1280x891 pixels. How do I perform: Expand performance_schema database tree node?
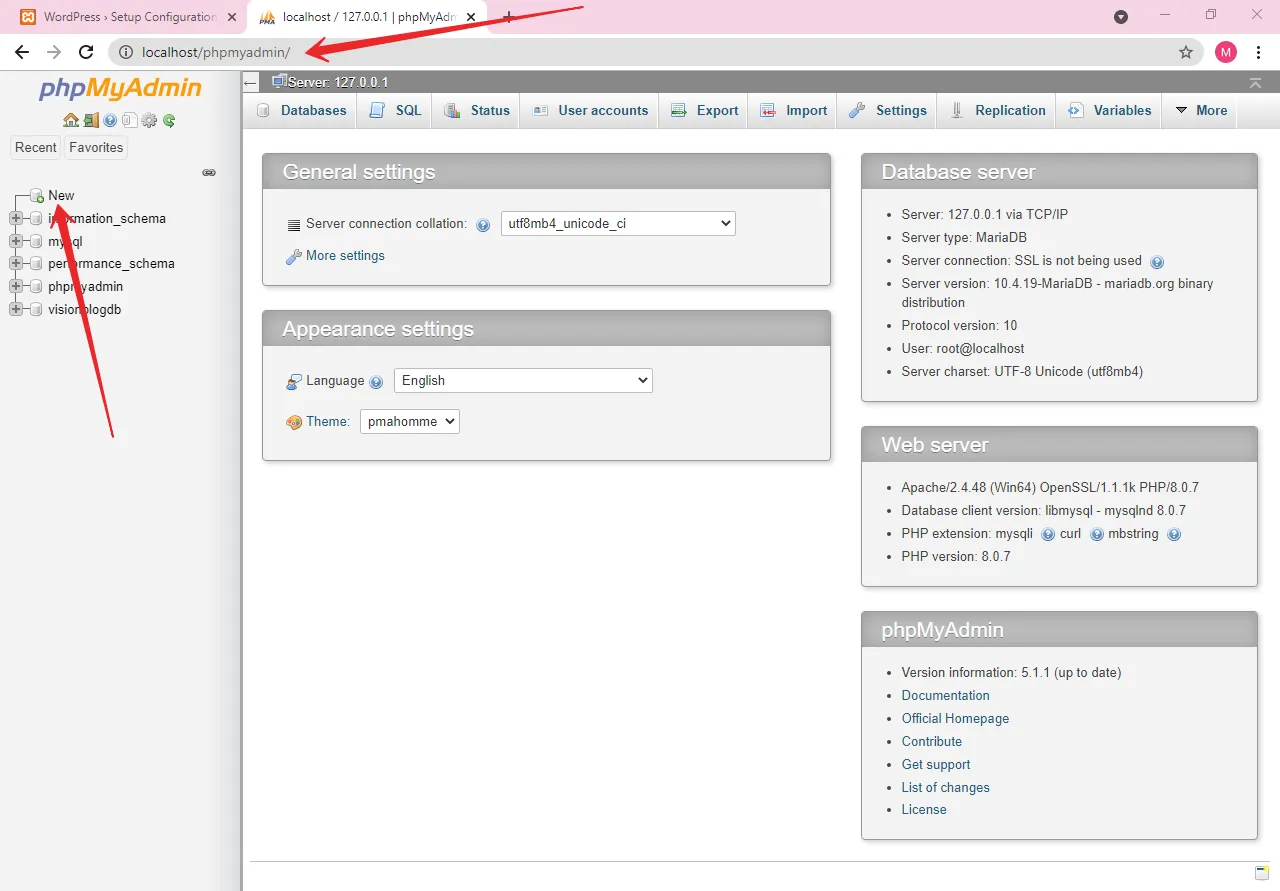pos(16,264)
